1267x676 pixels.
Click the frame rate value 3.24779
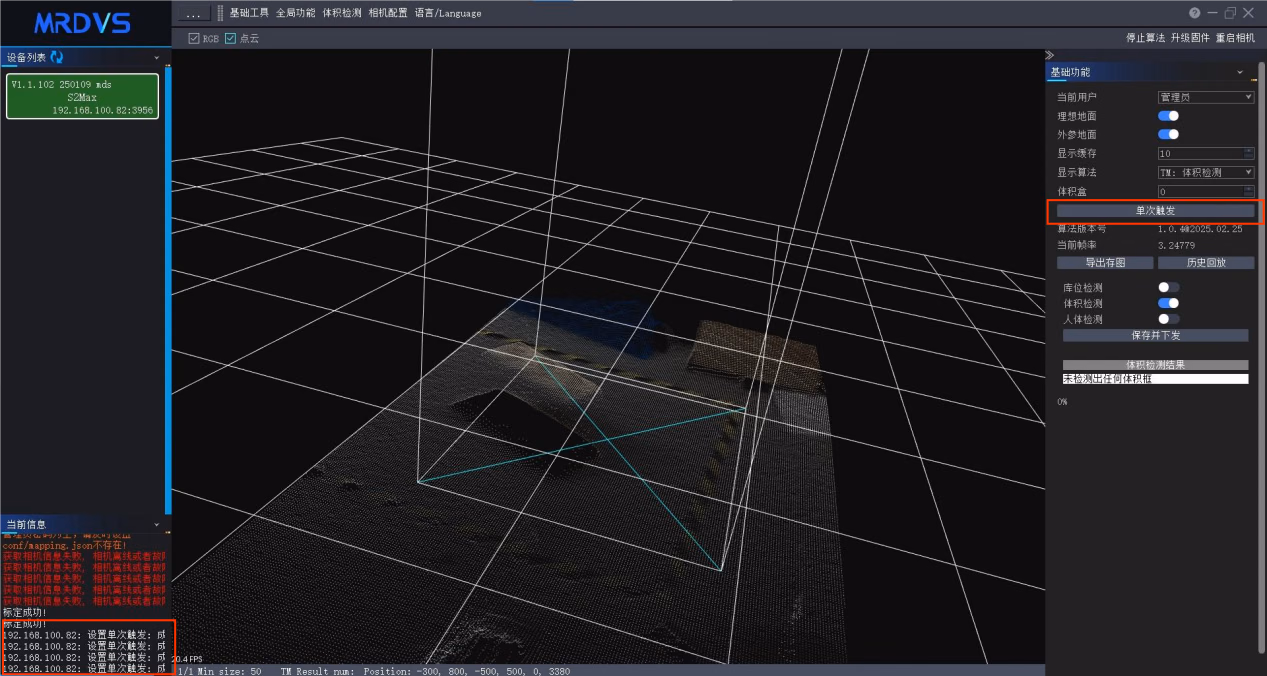point(1176,245)
